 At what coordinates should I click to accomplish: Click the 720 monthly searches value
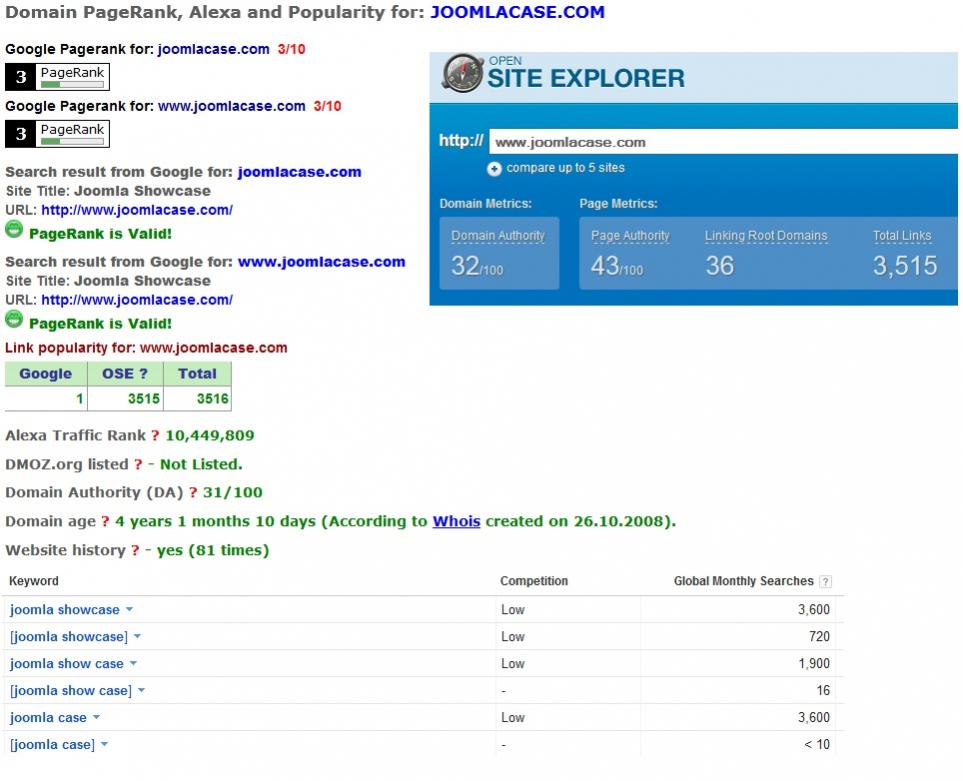coord(819,637)
